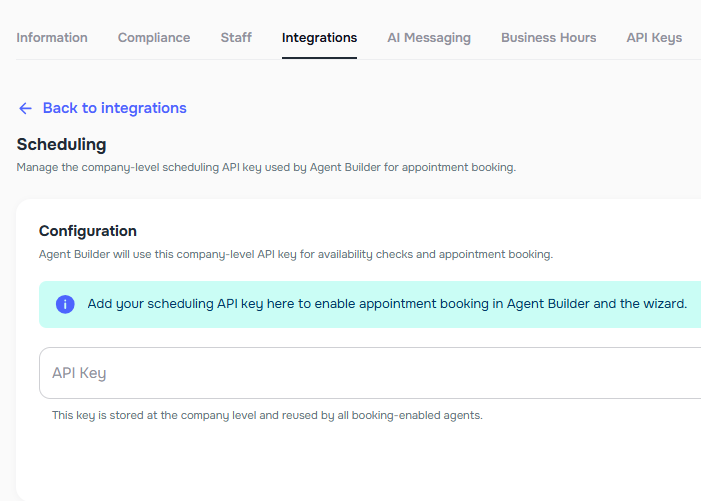Image resolution: width=701 pixels, height=501 pixels.
Task: Click the Configuration section heading
Action: coord(88,231)
